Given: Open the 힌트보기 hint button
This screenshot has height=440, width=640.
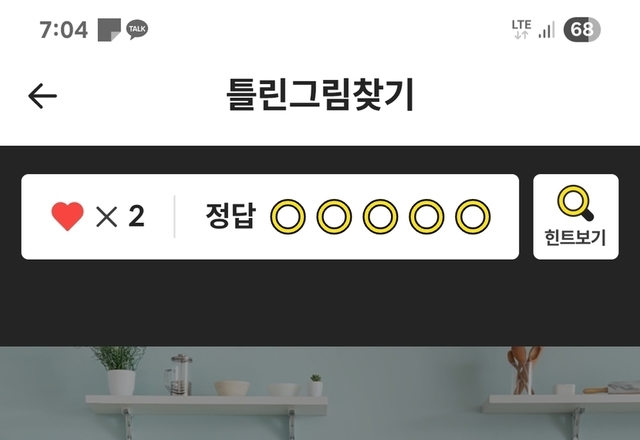Looking at the screenshot, I should click(x=576, y=216).
